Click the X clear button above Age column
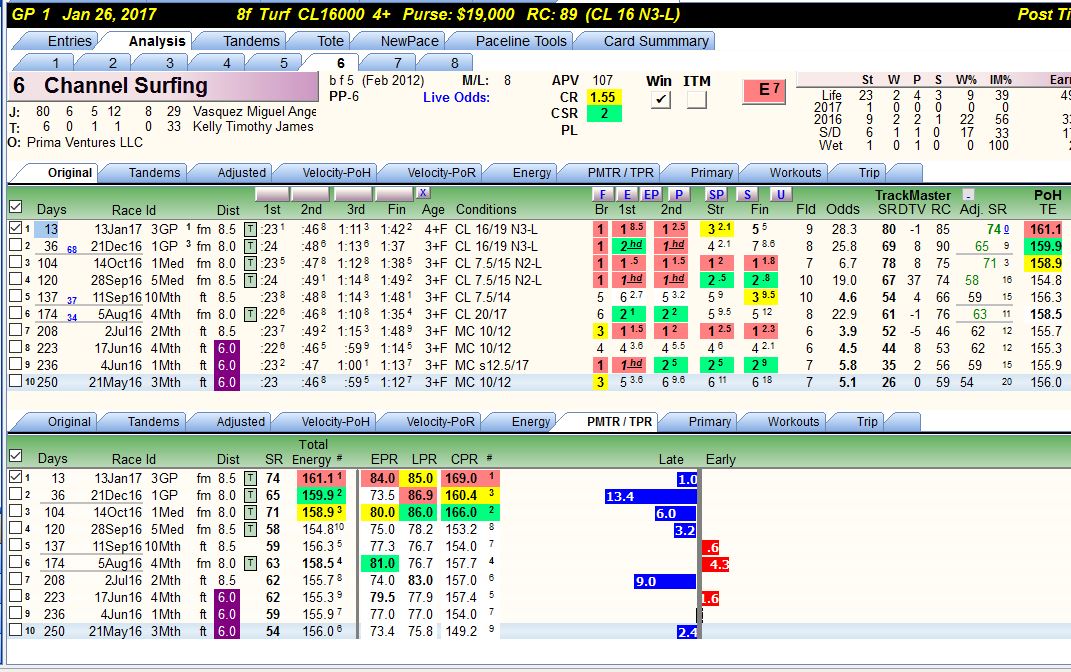 pos(423,193)
